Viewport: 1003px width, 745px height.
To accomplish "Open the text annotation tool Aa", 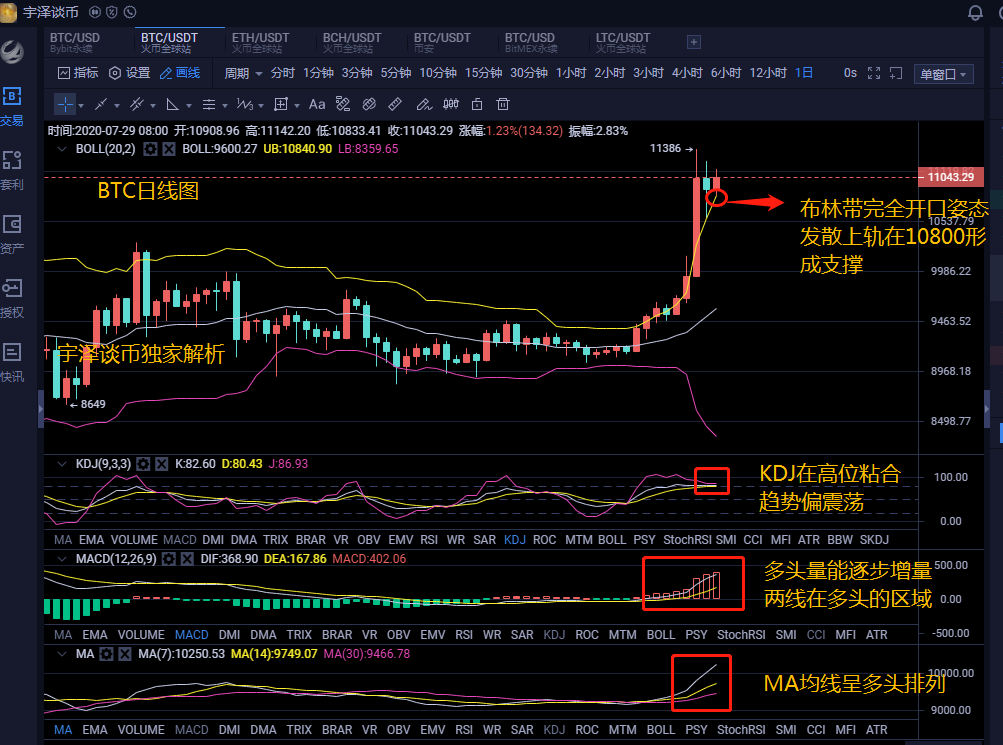I will pos(315,104).
